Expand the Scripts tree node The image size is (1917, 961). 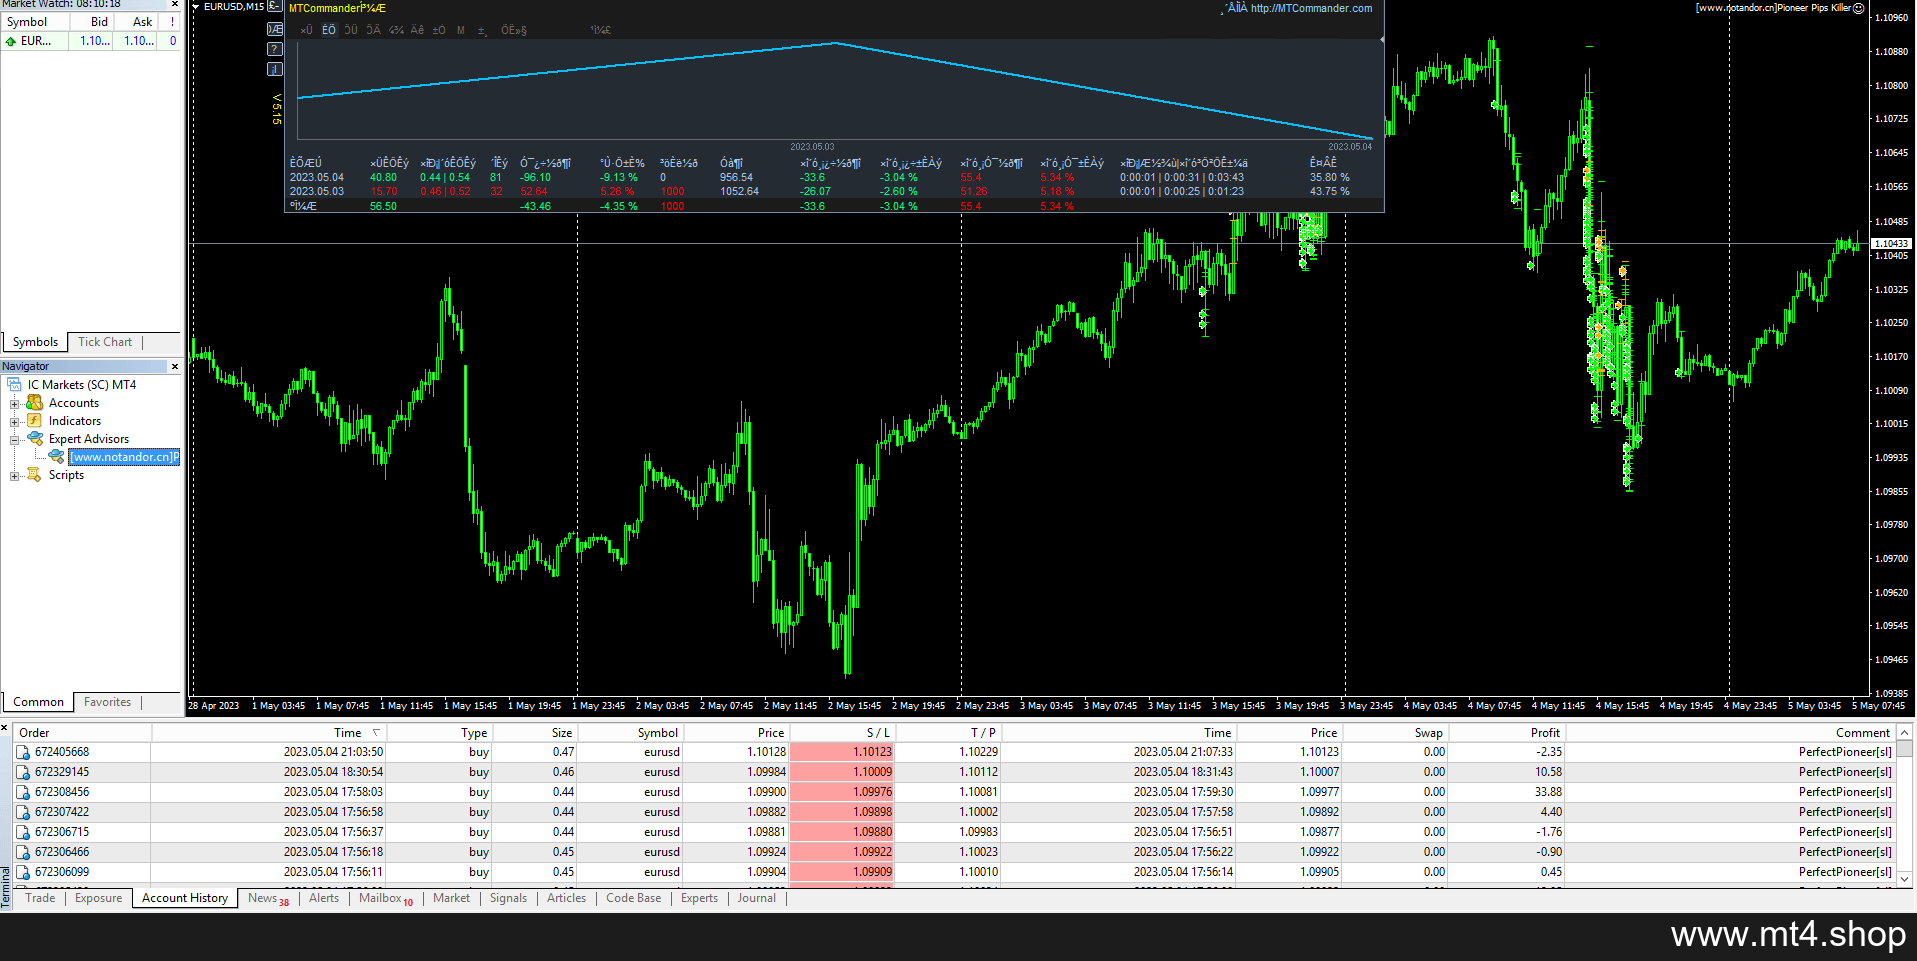14,476
